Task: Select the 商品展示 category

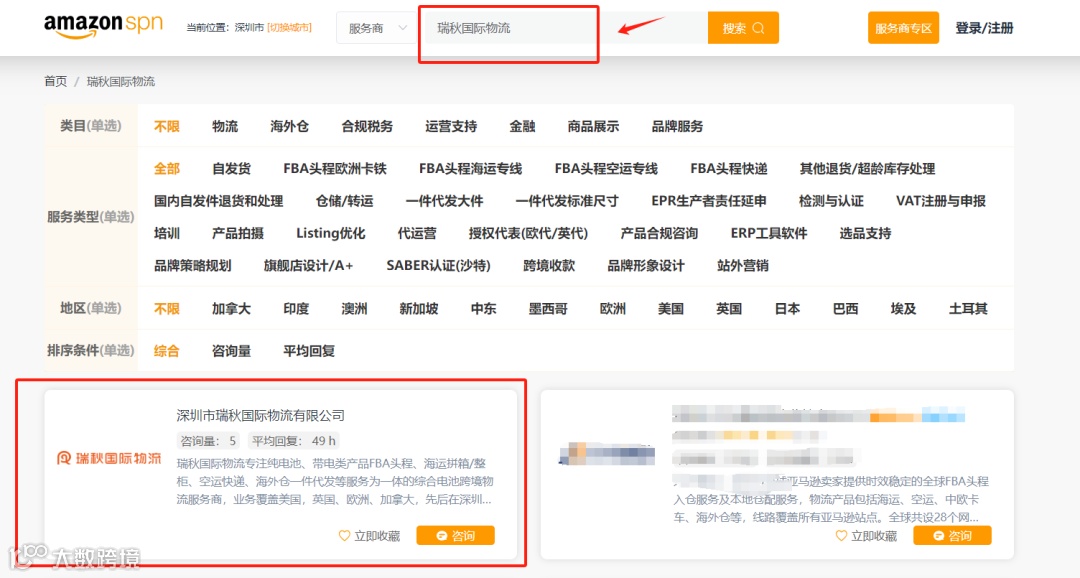Action: point(593,126)
